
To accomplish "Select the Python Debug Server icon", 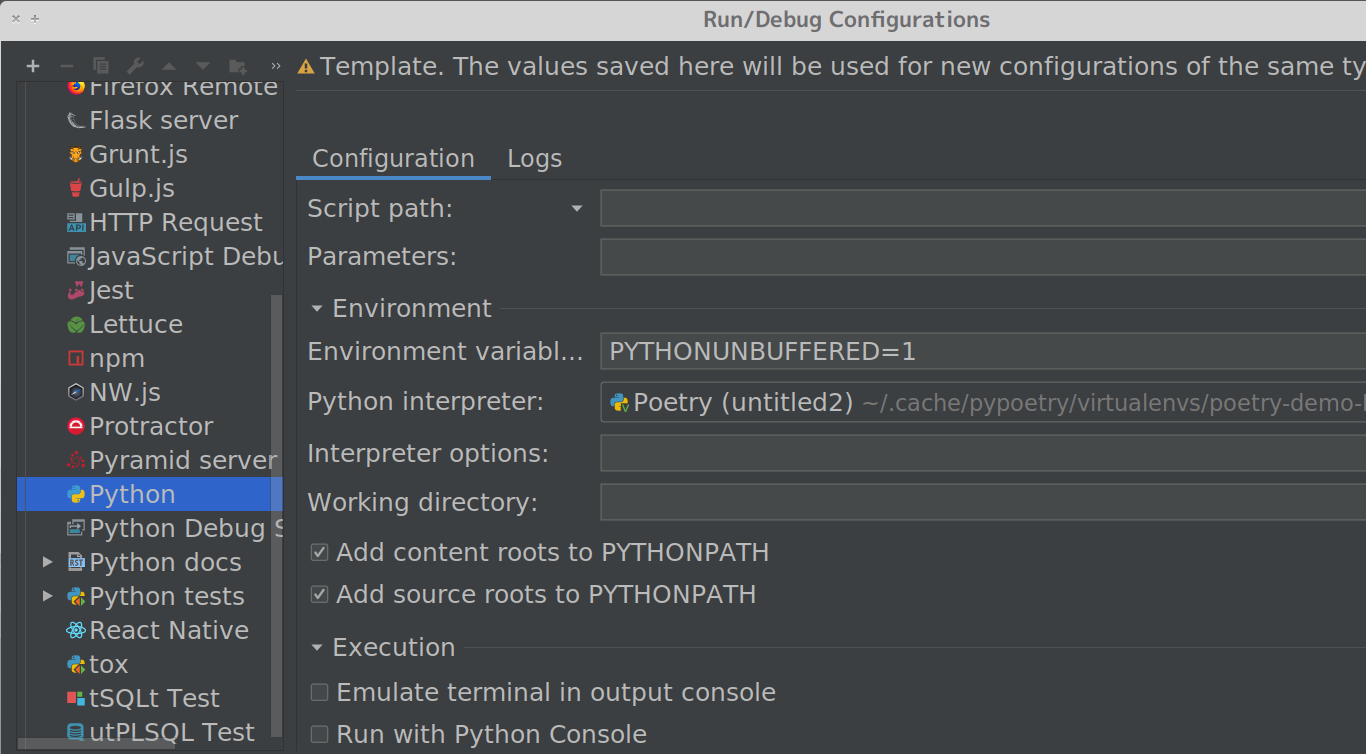I will 76,528.
